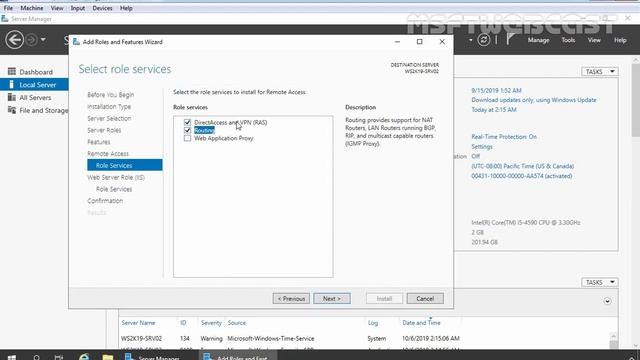Viewport: 640px width, 360px height.
Task: Check Web Application Proxy
Action: 187,138
